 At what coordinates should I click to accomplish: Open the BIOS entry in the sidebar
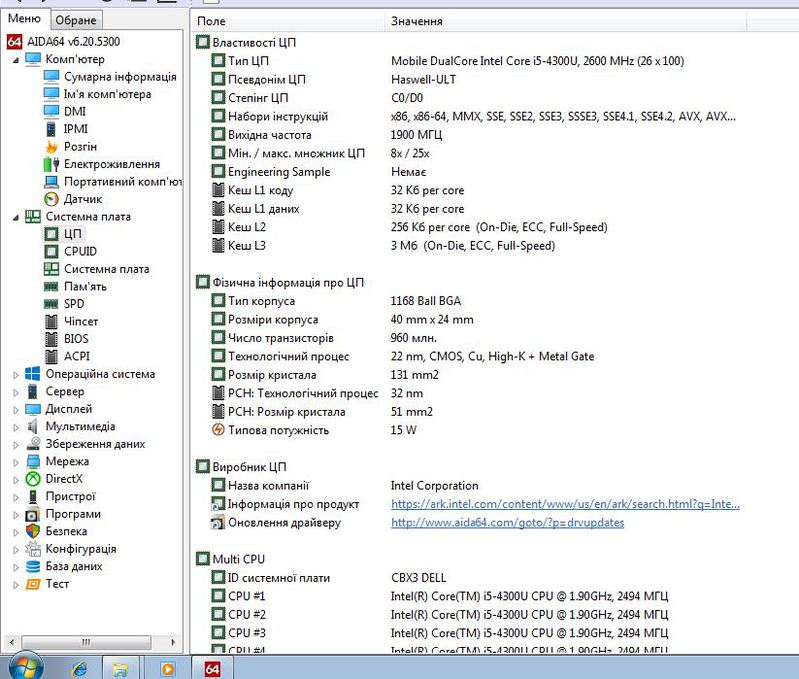pos(76,339)
